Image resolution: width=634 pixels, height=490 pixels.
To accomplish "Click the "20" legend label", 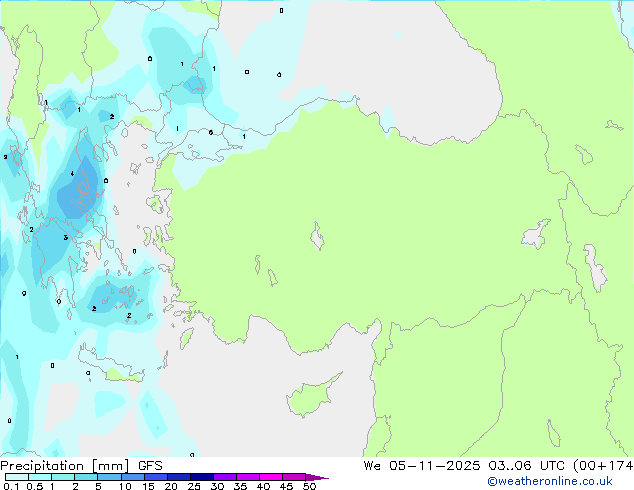I will coord(171,486).
